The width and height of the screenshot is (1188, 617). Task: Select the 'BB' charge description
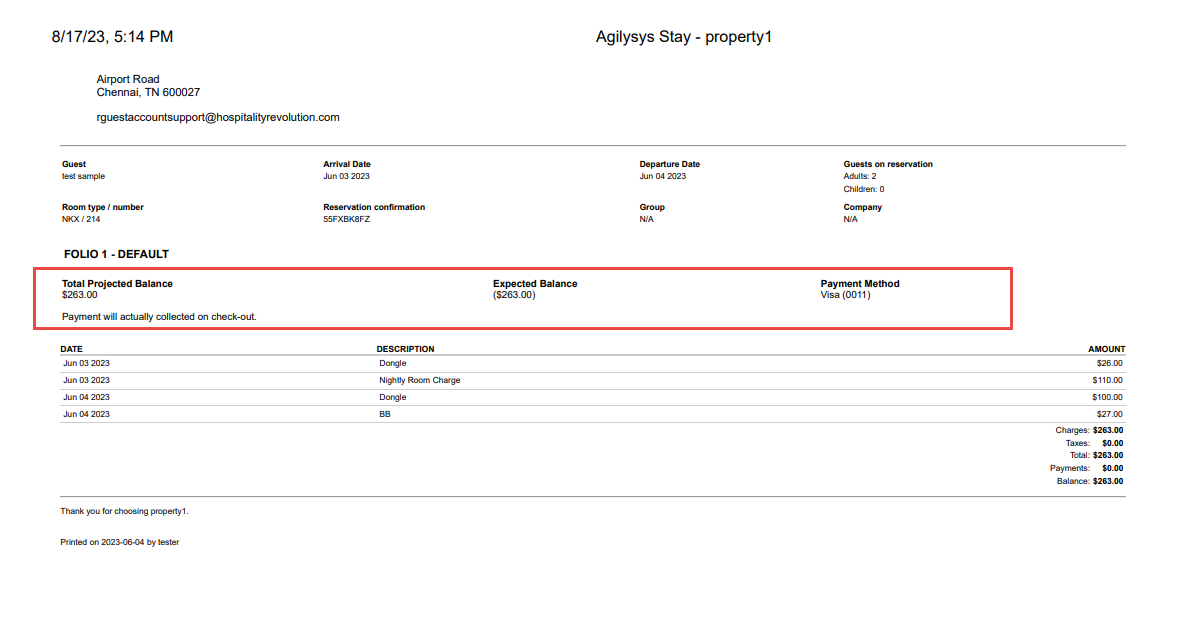385,414
